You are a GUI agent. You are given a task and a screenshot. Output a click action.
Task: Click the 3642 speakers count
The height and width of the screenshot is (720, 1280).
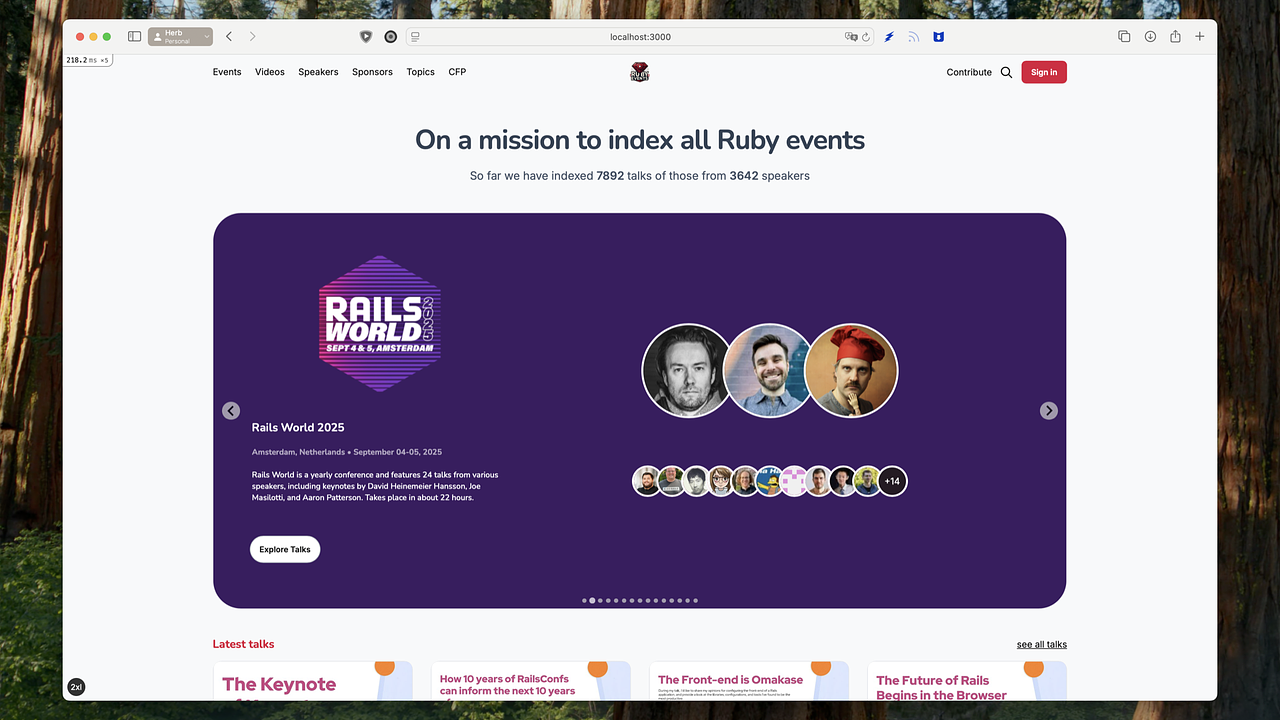[x=744, y=176]
